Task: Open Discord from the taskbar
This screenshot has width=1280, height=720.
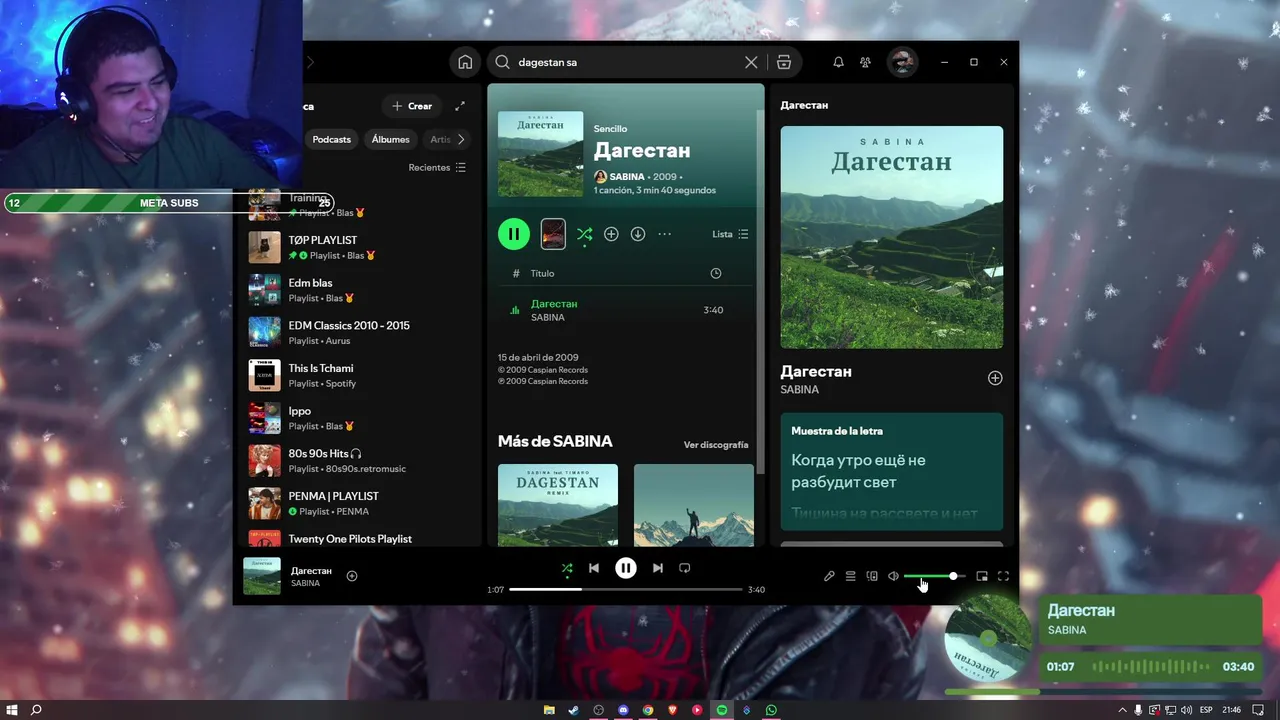Action: [623, 710]
